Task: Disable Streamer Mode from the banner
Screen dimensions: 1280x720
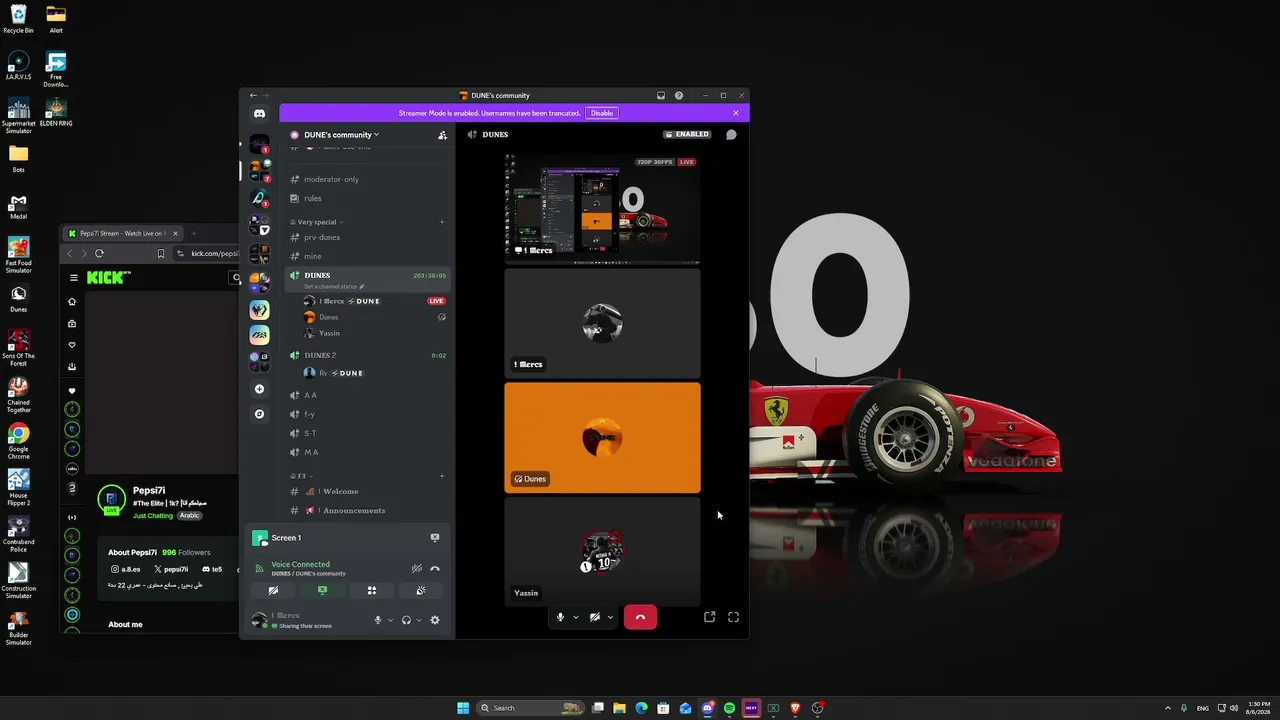Action: tap(602, 113)
